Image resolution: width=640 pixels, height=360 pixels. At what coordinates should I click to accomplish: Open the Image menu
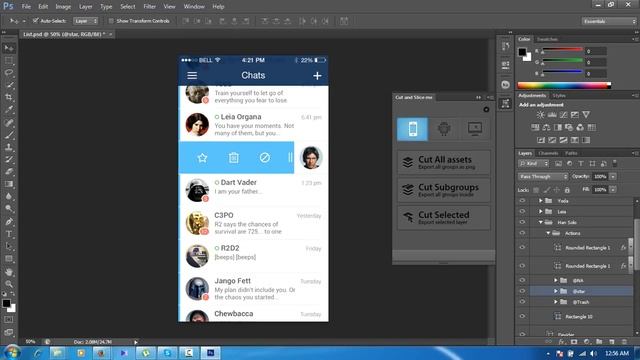click(63, 7)
